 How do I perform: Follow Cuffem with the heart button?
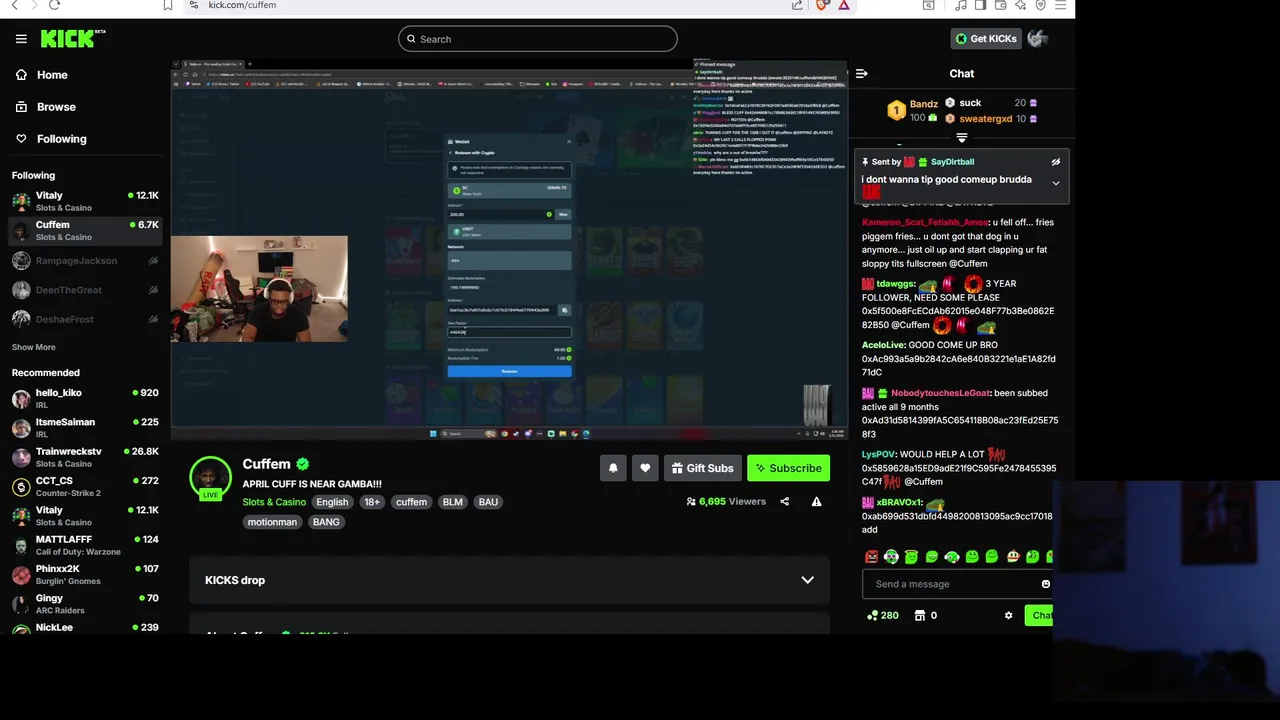[x=645, y=468]
